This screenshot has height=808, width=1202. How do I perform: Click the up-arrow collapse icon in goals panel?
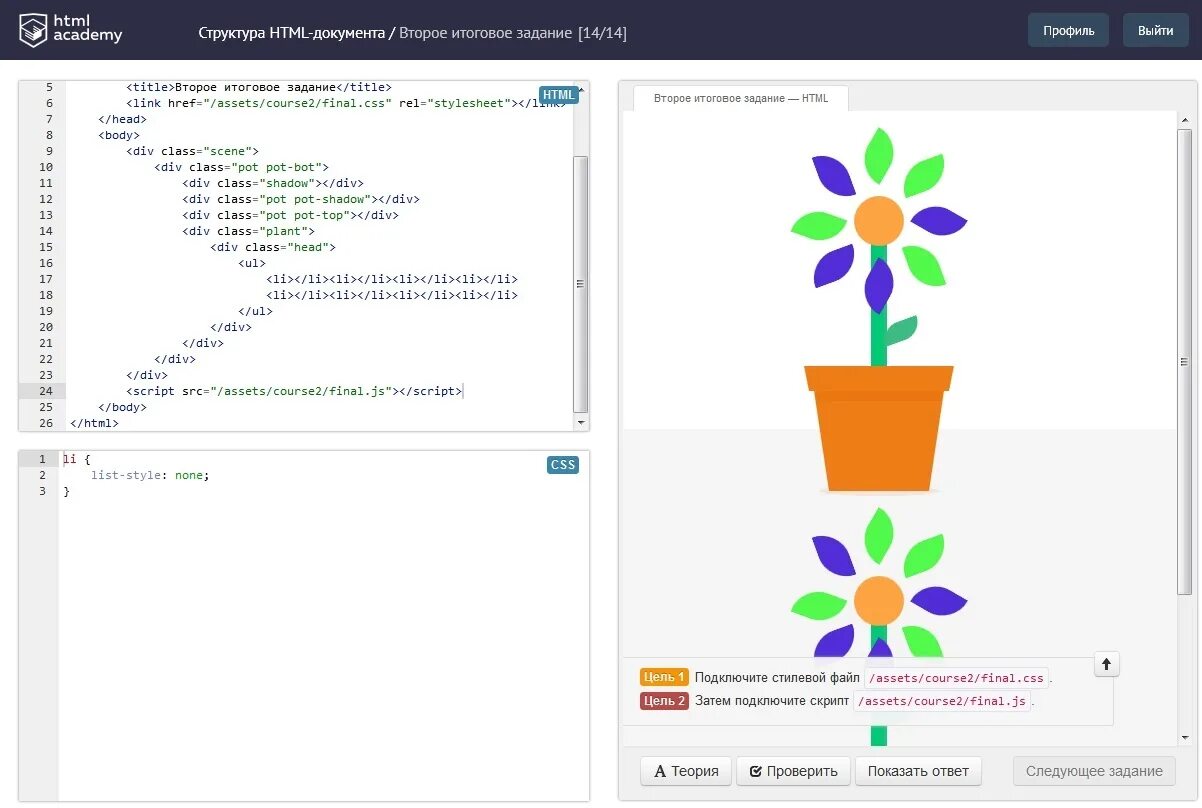tap(1106, 664)
